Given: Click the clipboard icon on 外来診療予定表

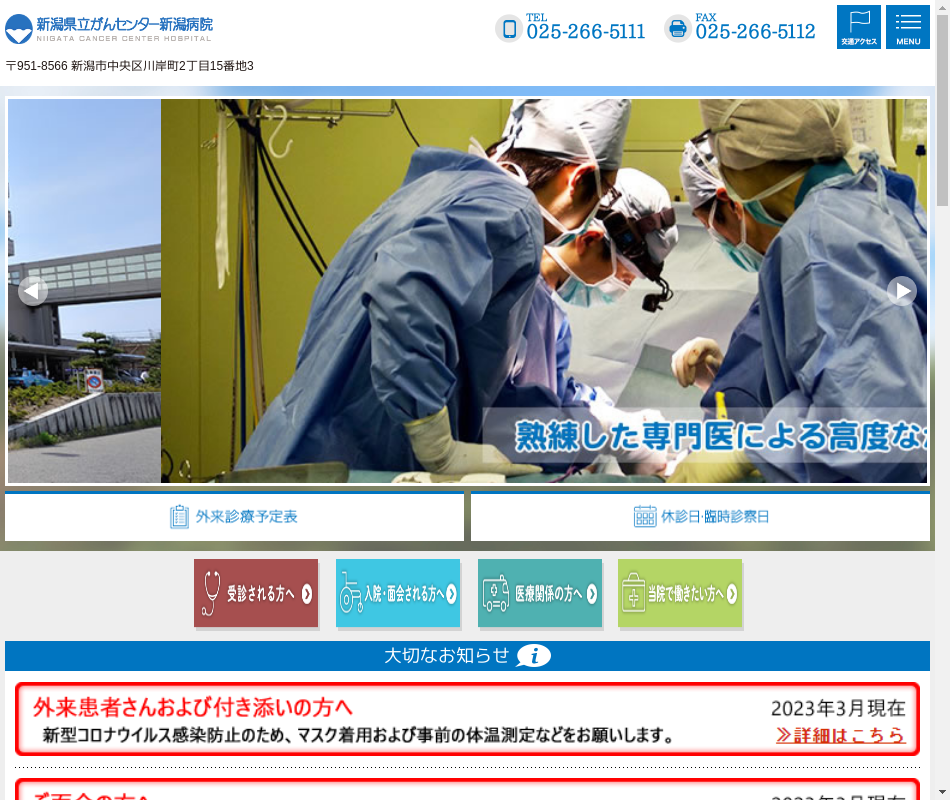Looking at the screenshot, I should pos(179,517).
